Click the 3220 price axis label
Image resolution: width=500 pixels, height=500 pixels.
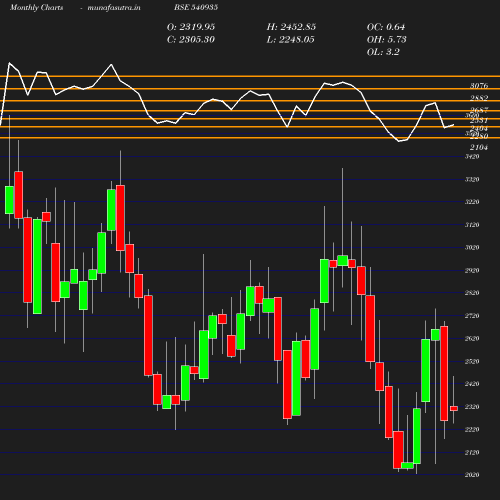pos(472,202)
